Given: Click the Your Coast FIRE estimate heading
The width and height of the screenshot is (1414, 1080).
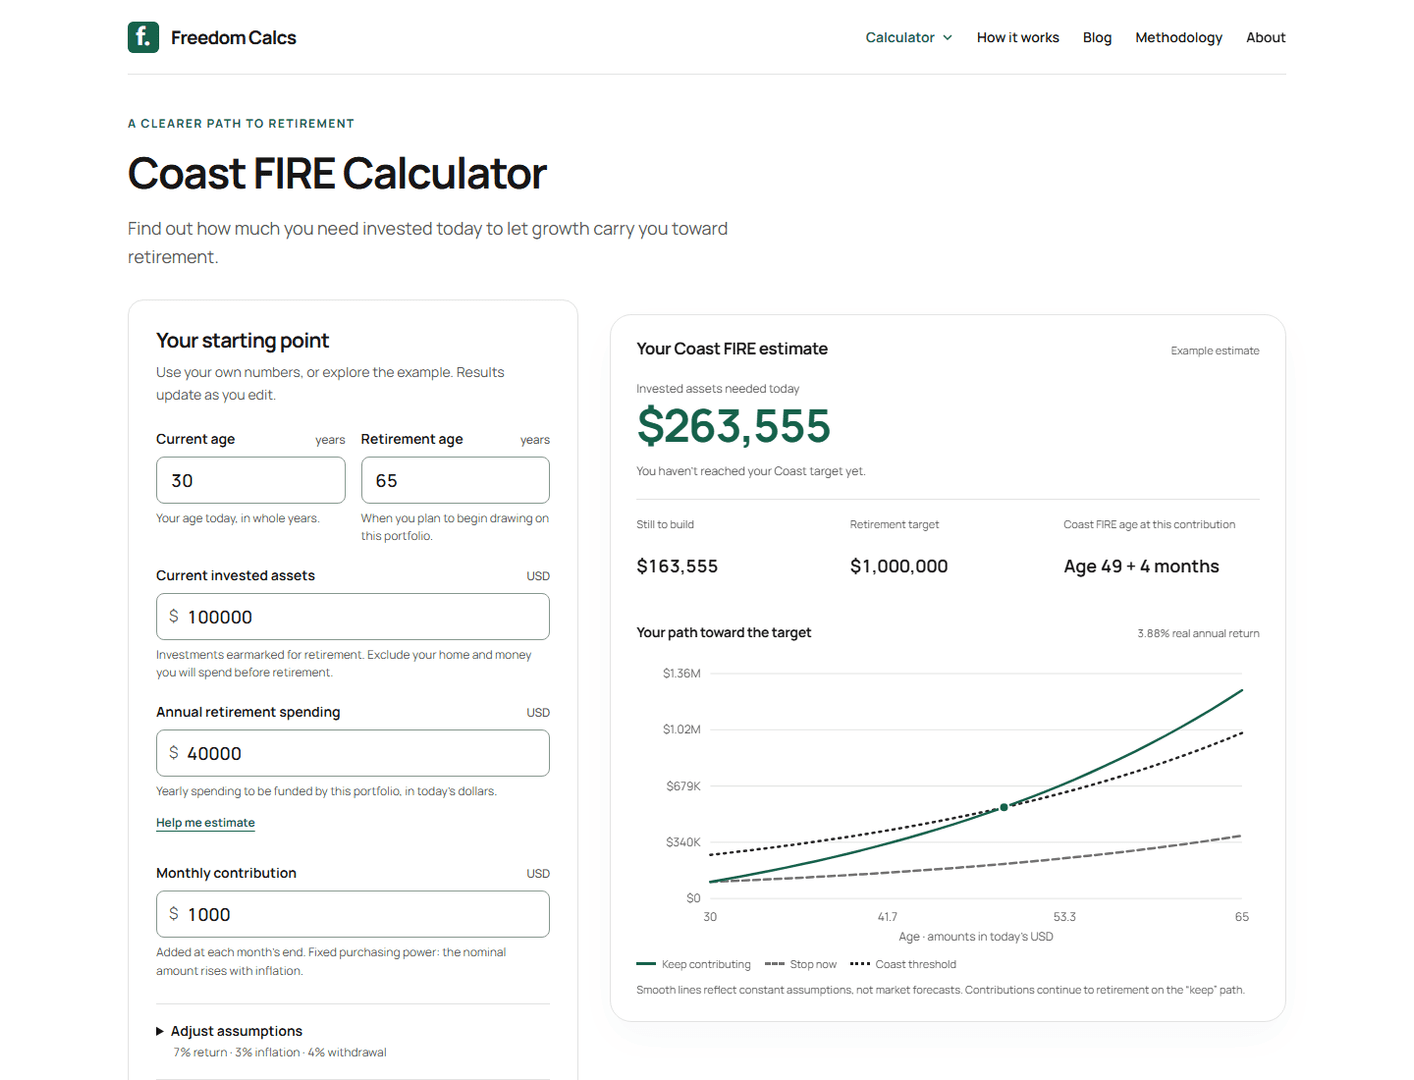Looking at the screenshot, I should click(732, 349).
